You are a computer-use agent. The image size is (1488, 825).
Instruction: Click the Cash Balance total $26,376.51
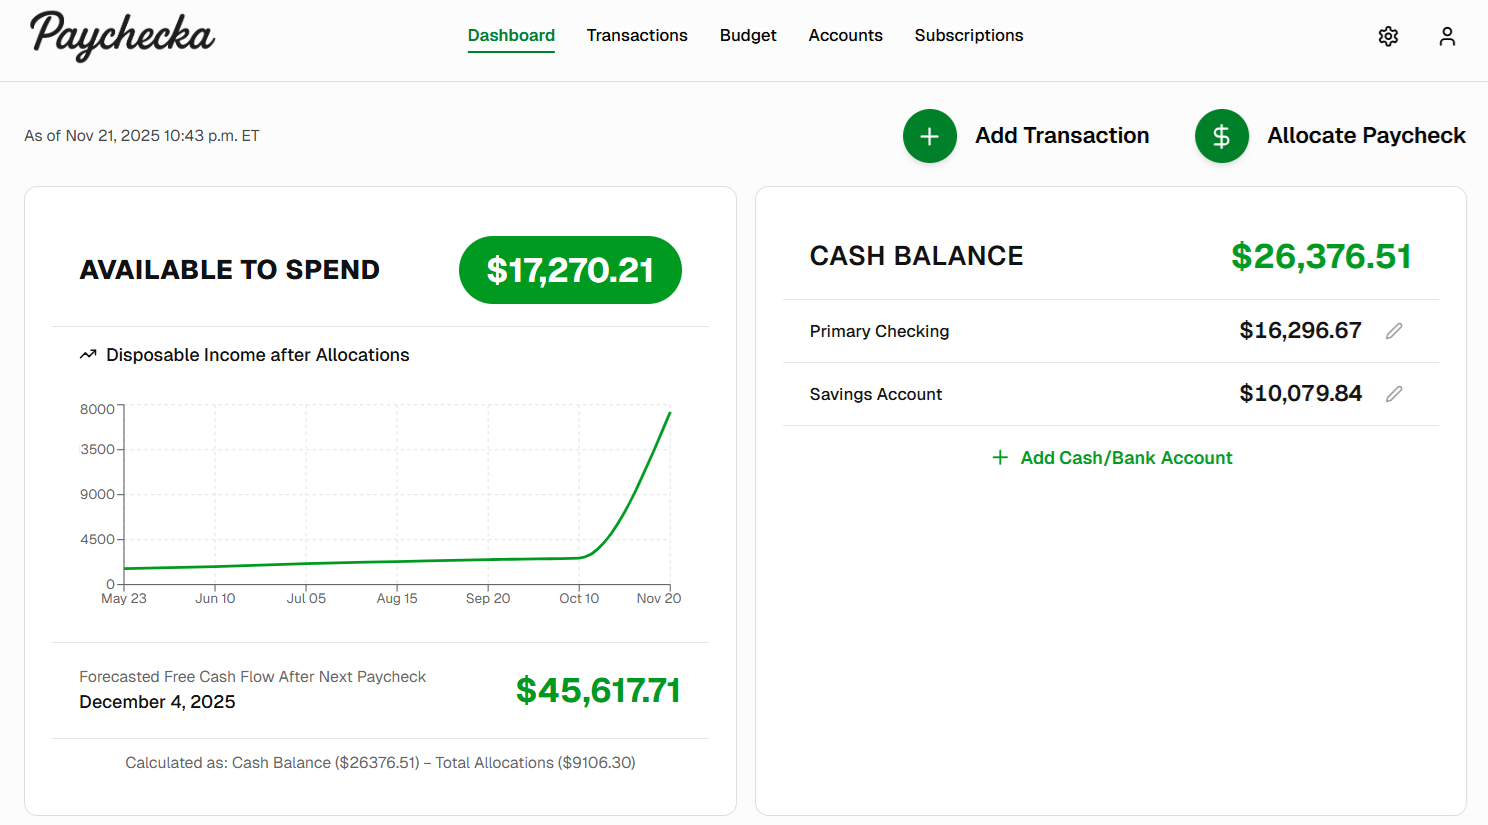coord(1321,256)
